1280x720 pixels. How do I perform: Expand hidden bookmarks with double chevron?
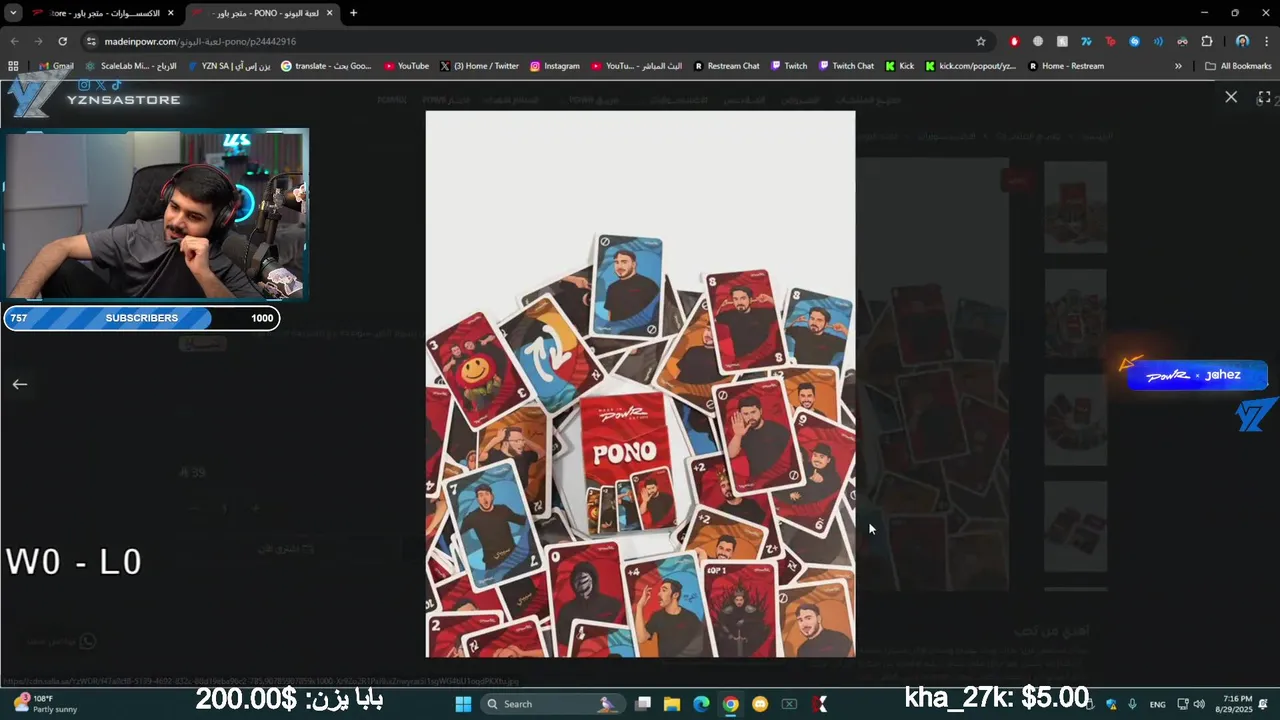point(1178,66)
